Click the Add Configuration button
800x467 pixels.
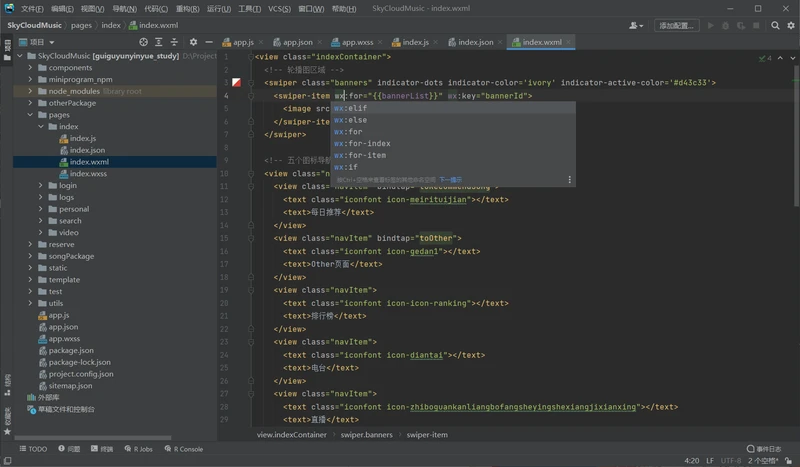coord(676,25)
